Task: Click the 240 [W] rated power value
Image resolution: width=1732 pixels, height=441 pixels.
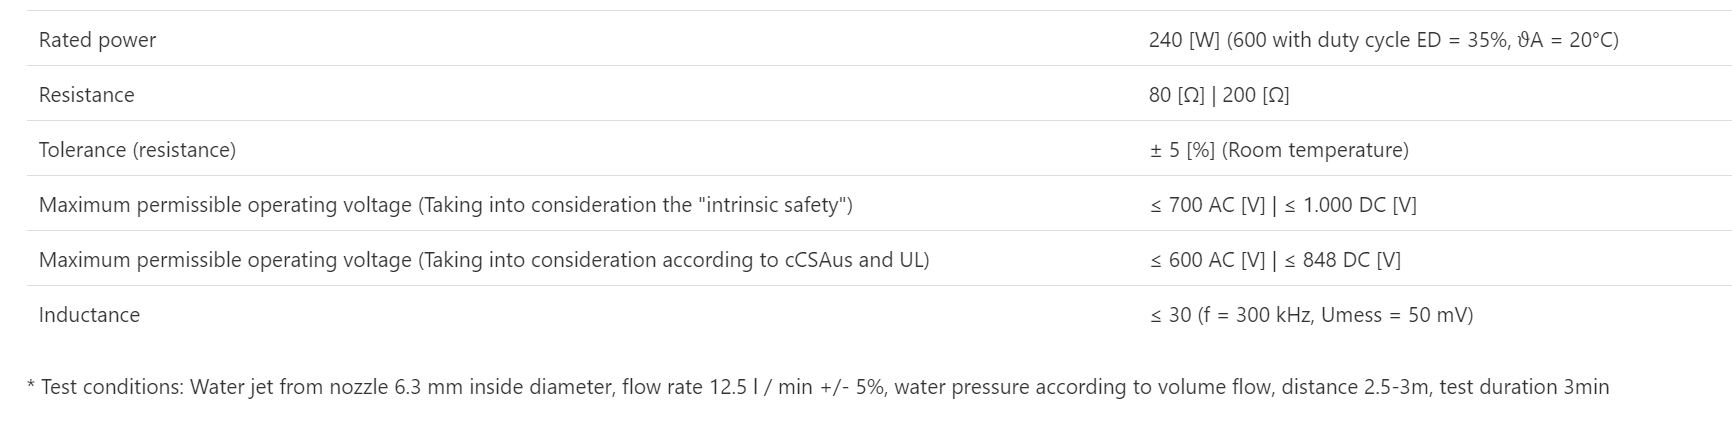Action: click(x=1184, y=40)
